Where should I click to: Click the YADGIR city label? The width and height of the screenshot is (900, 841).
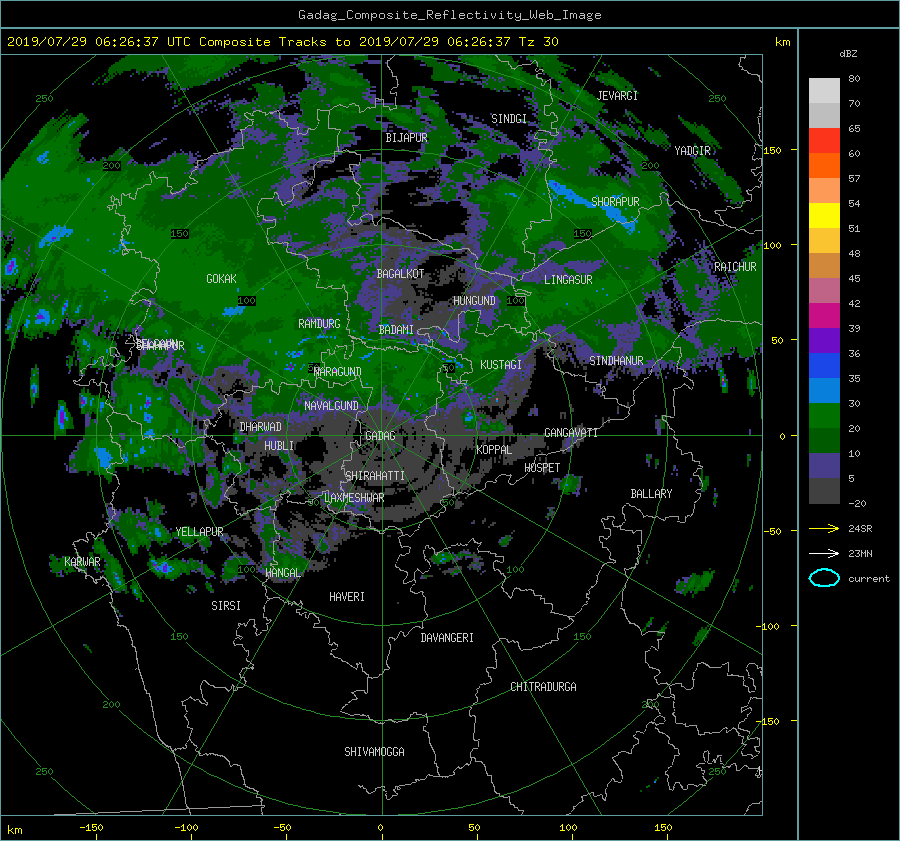692,151
